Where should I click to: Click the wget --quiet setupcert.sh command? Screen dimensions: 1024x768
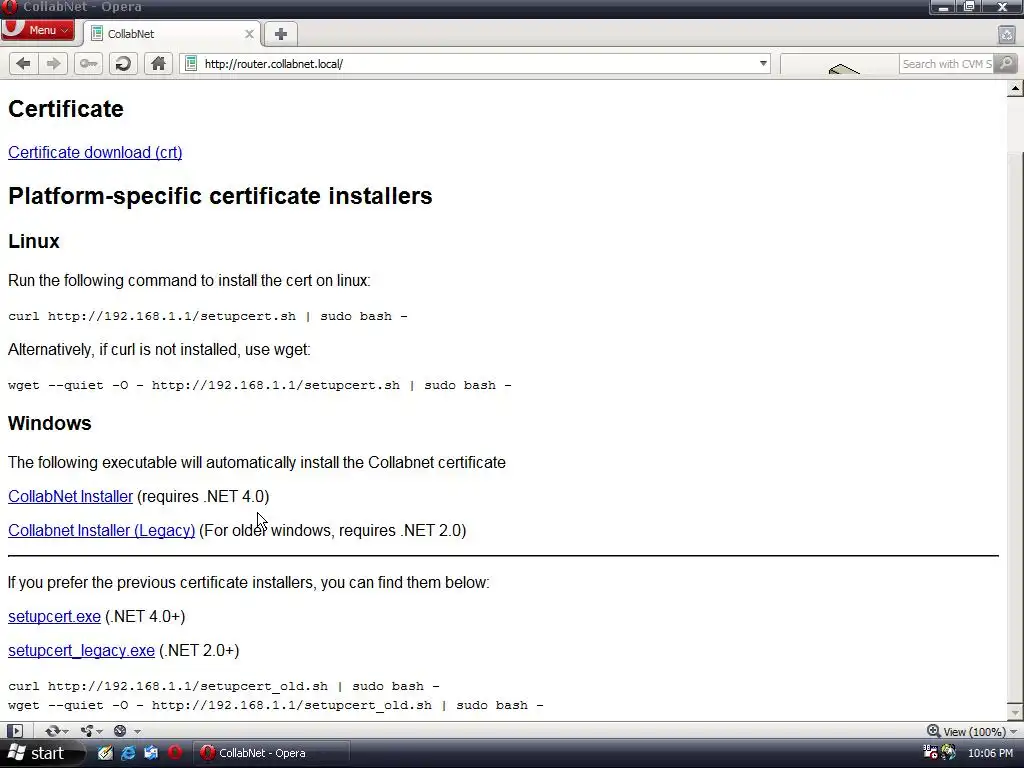[260, 385]
